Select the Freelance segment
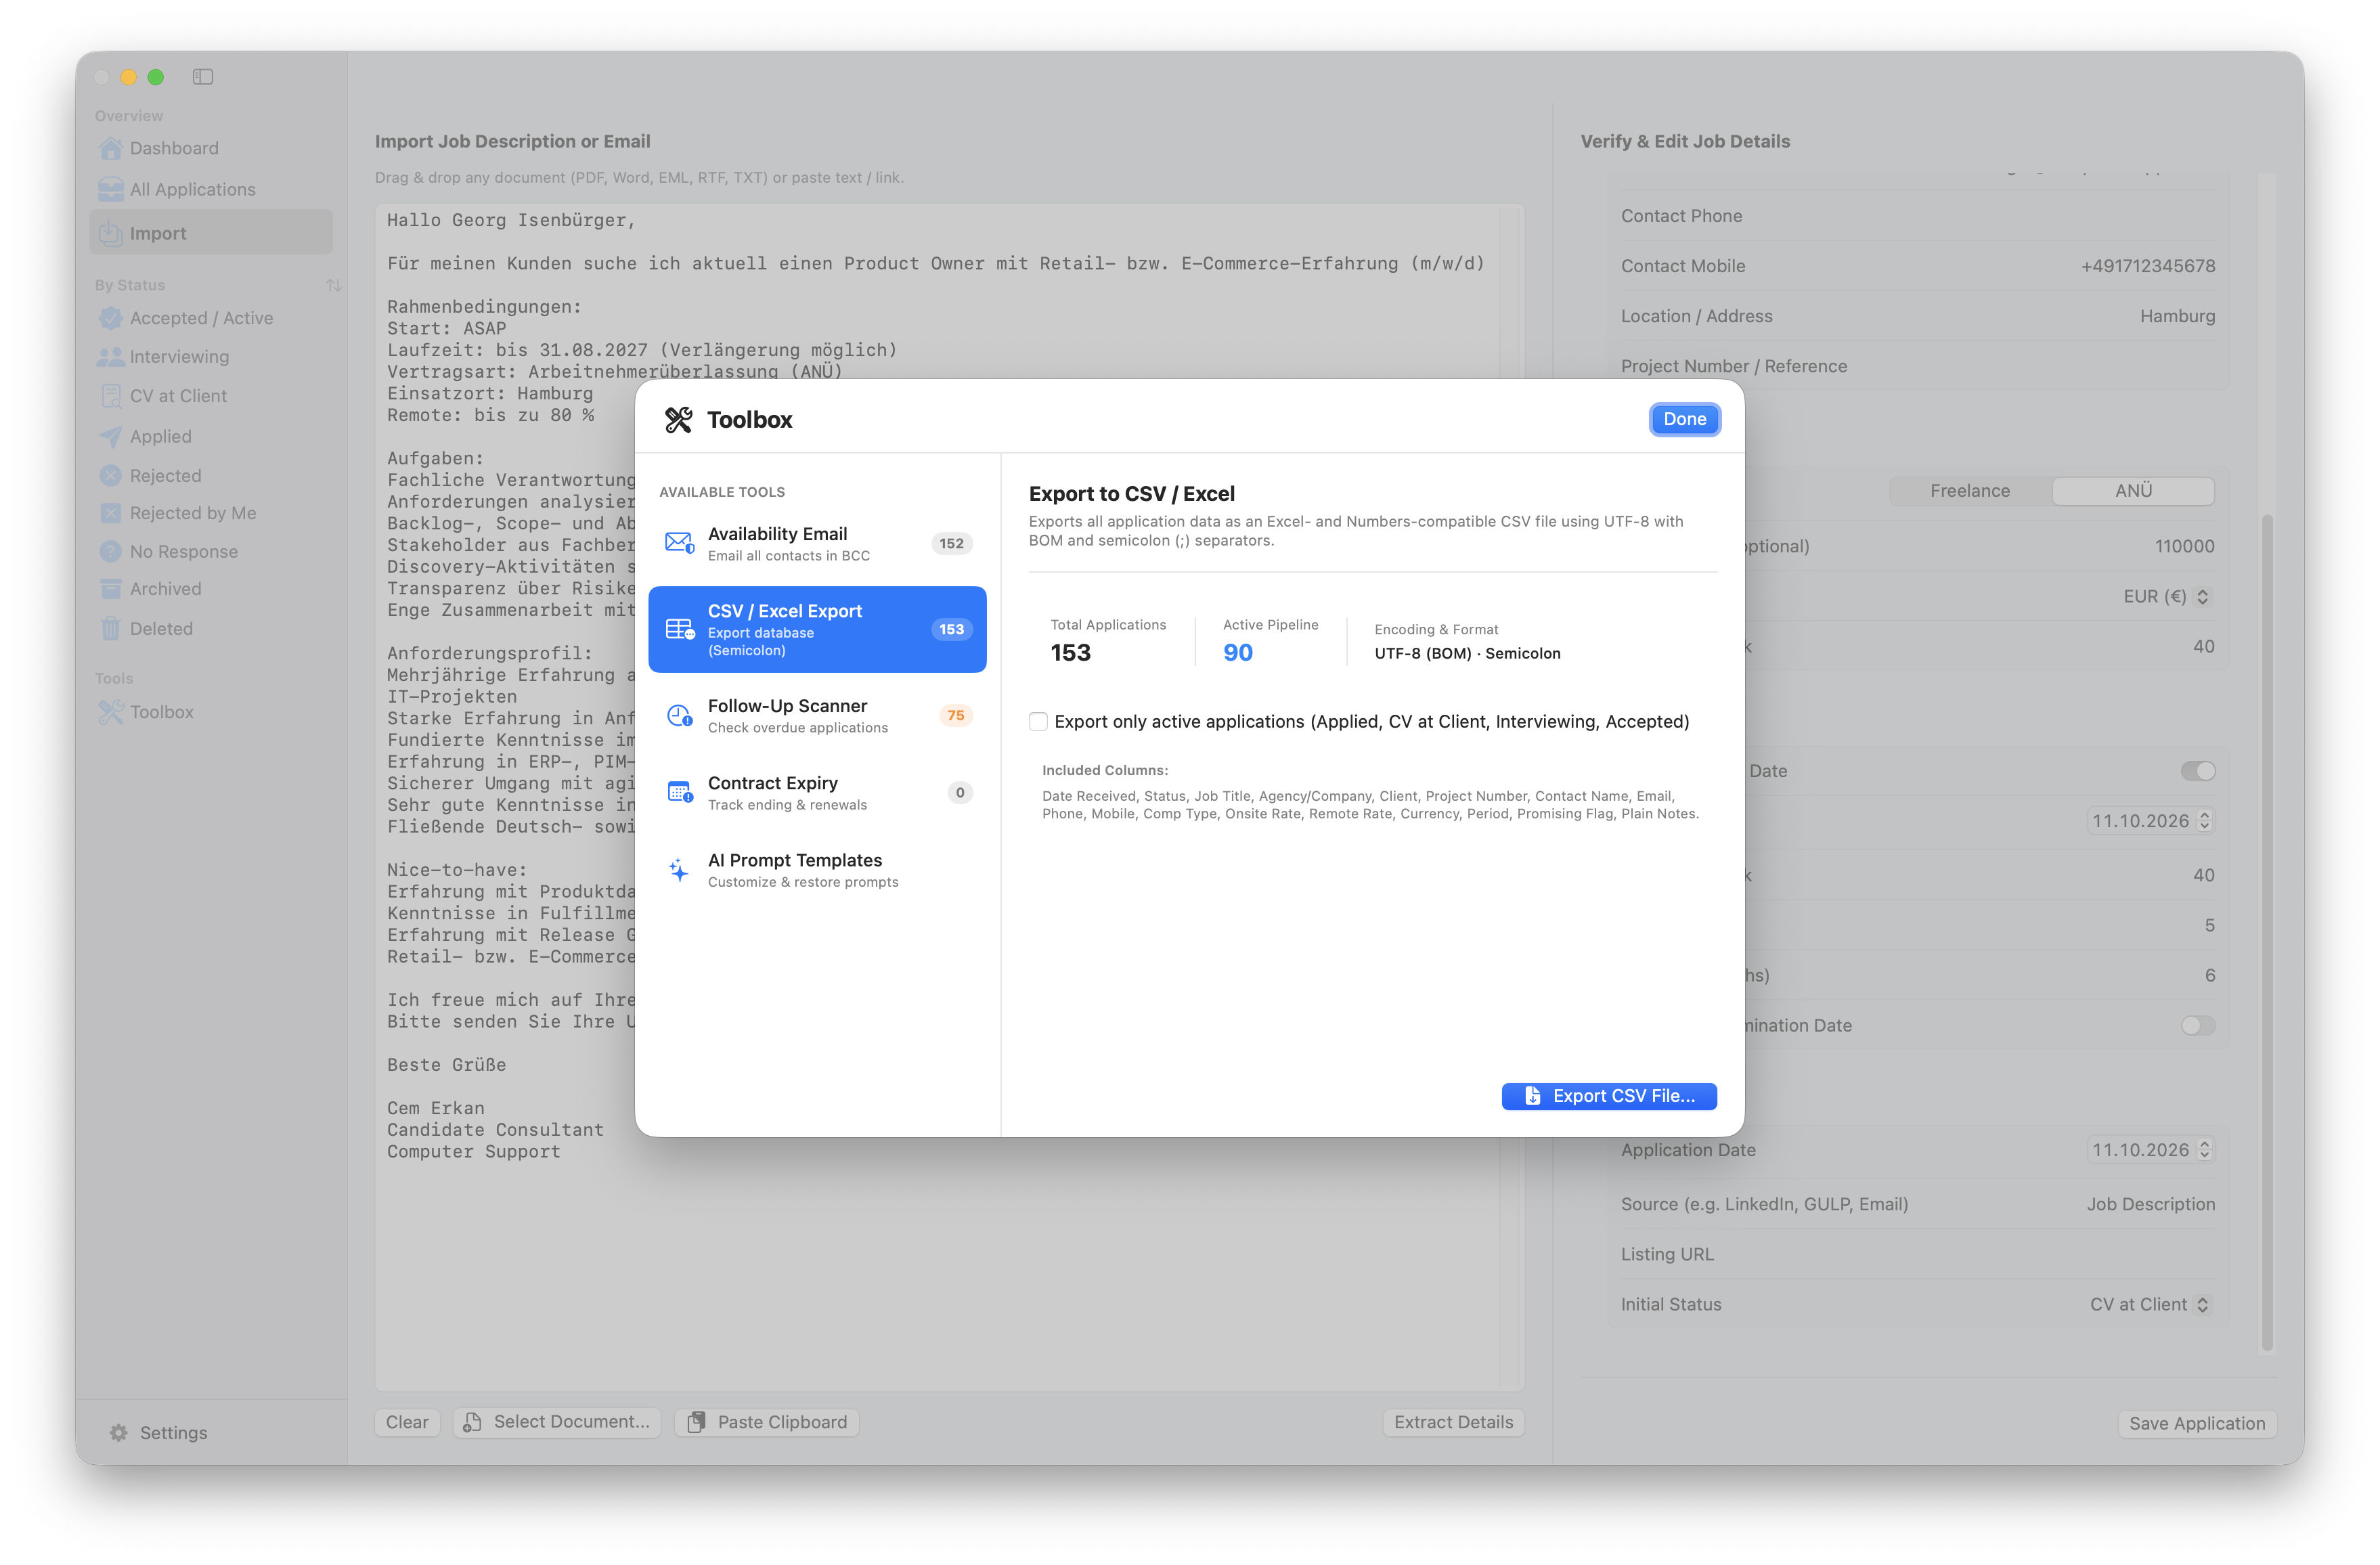 point(1970,491)
